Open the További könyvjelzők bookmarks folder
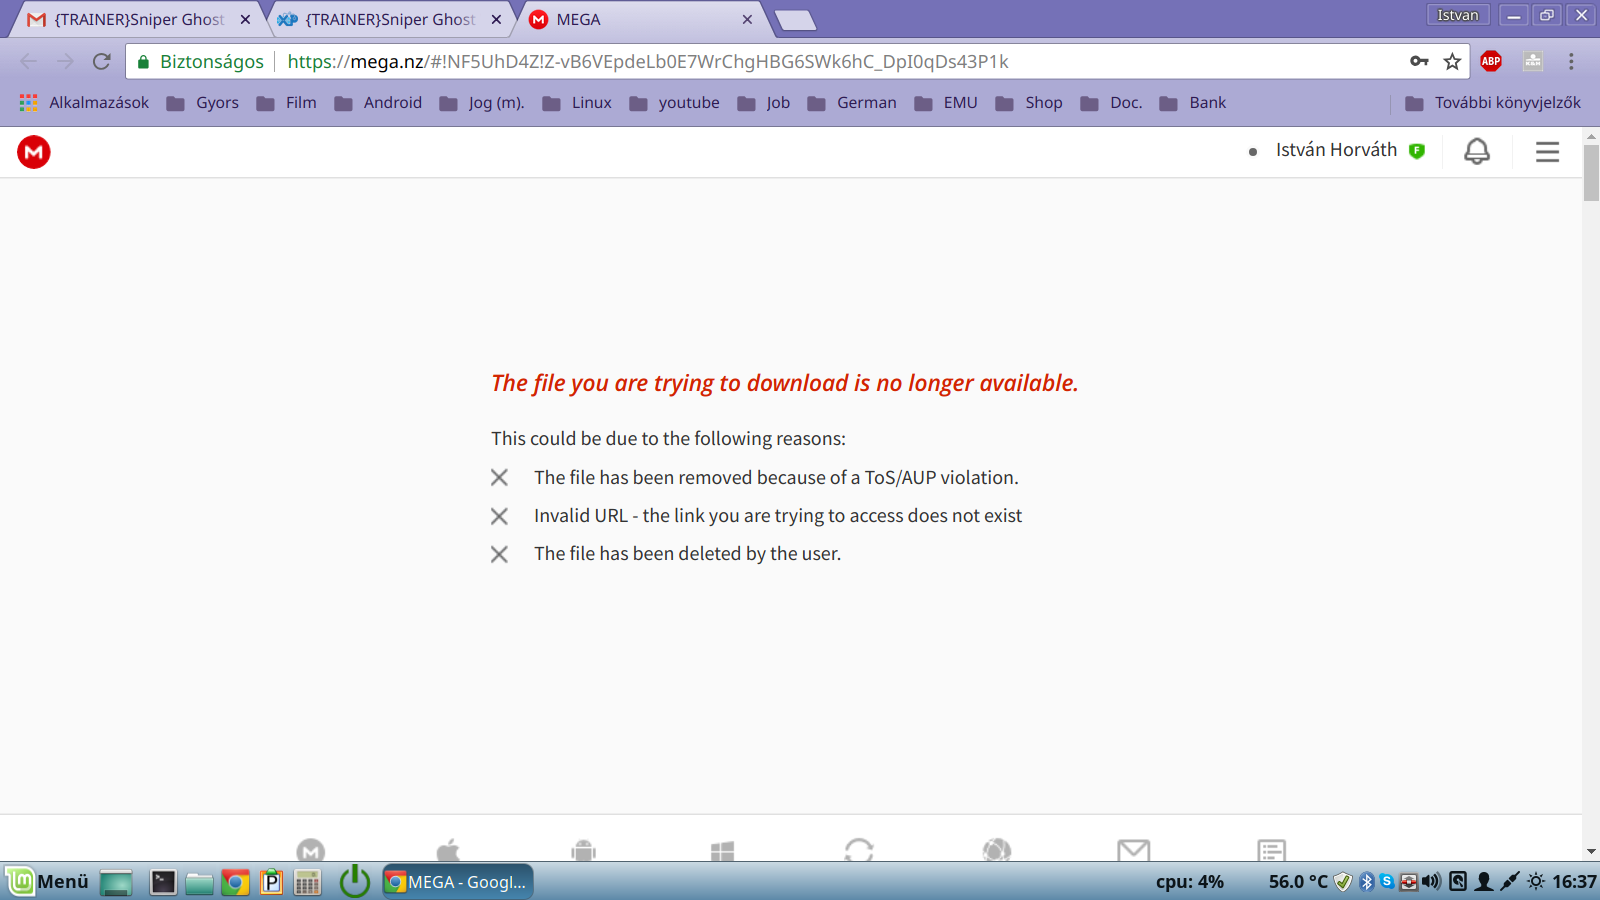The width and height of the screenshot is (1600, 900). (1494, 103)
